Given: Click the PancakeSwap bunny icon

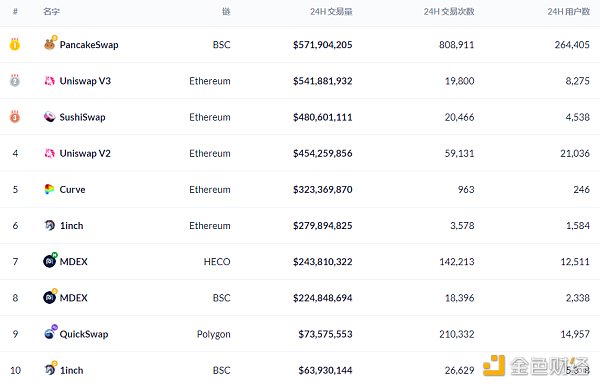Looking at the screenshot, I should click(x=50, y=43).
